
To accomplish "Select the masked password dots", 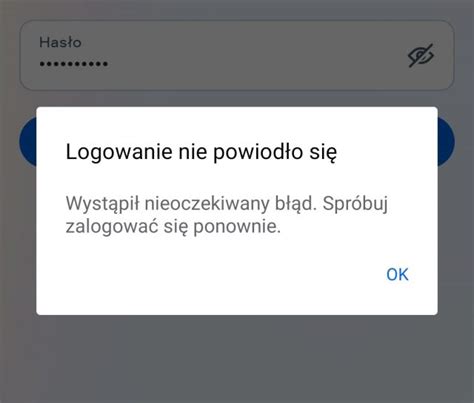I will tap(73, 64).
